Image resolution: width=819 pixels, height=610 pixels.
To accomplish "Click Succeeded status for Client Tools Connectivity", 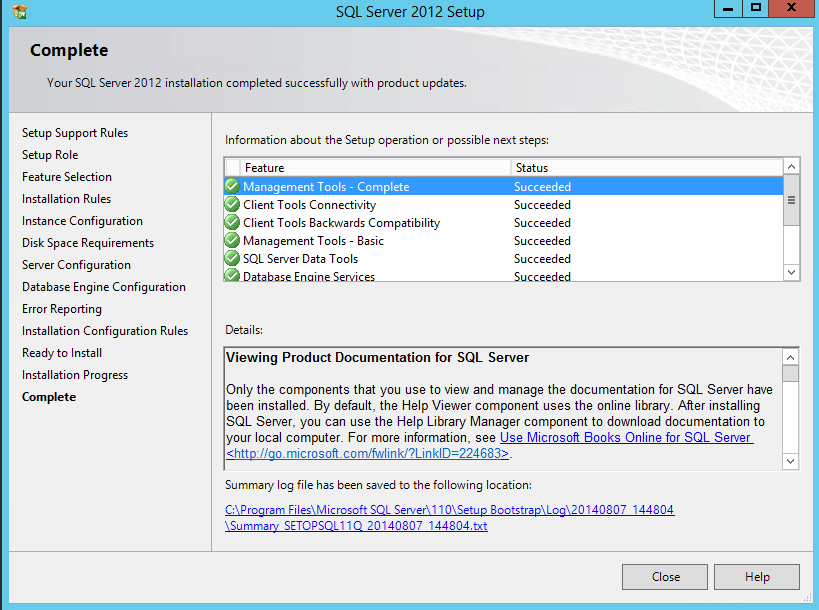I will 542,205.
